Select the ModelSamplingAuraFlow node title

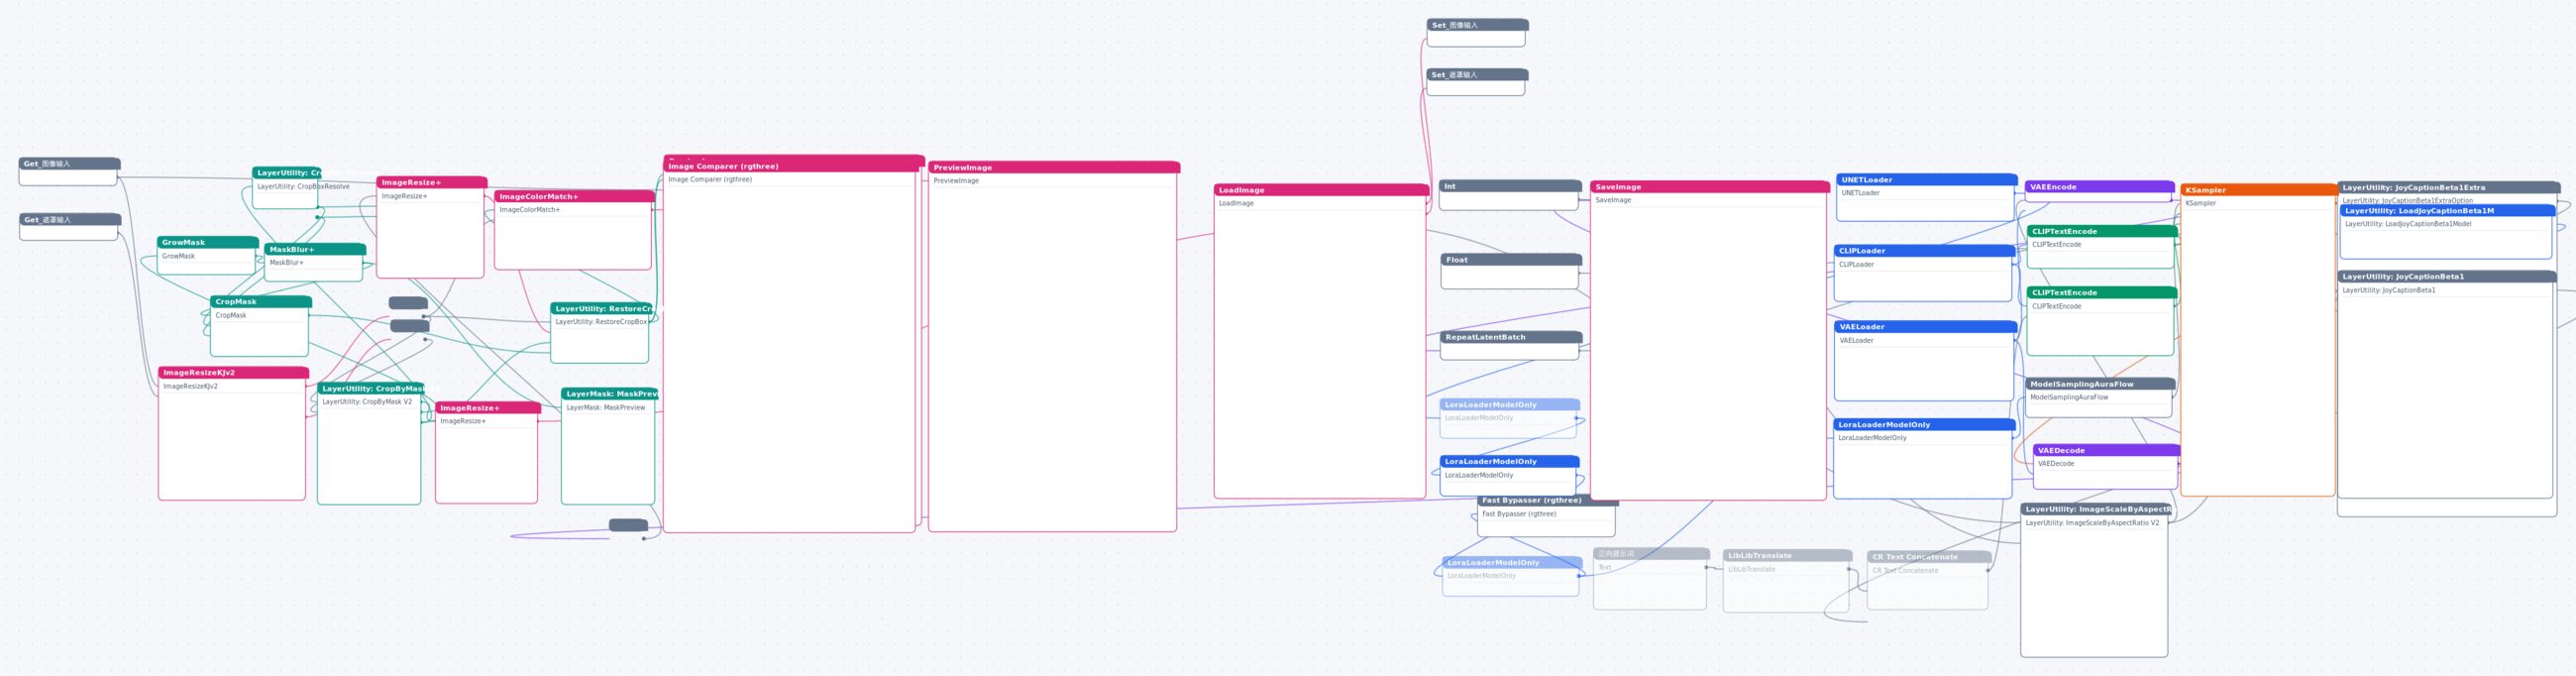[x=2100, y=384]
